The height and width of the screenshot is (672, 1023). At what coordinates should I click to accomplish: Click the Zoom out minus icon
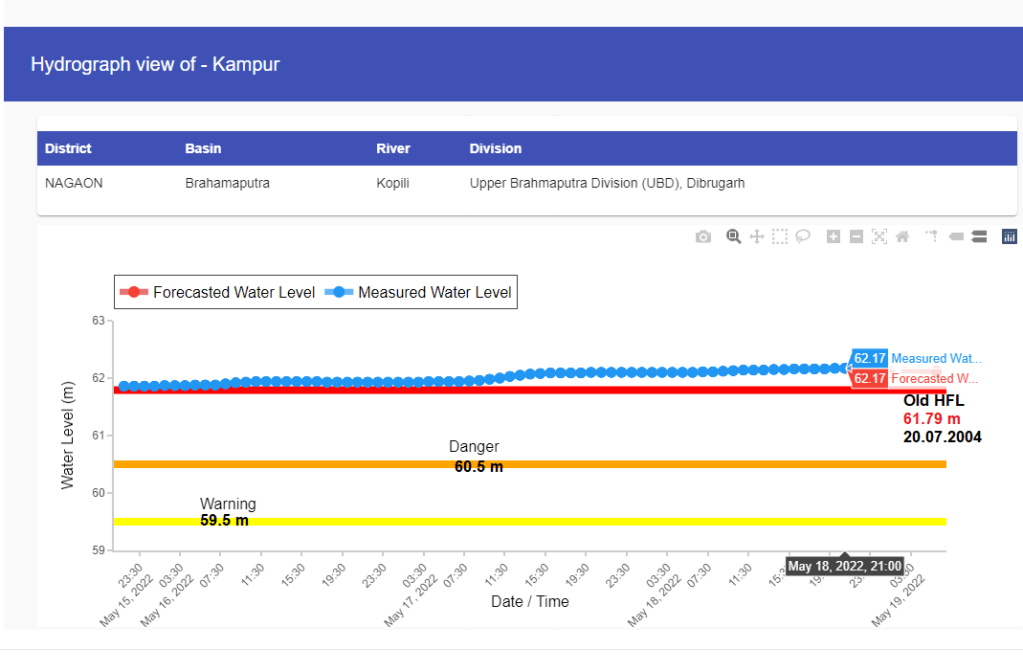point(856,237)
